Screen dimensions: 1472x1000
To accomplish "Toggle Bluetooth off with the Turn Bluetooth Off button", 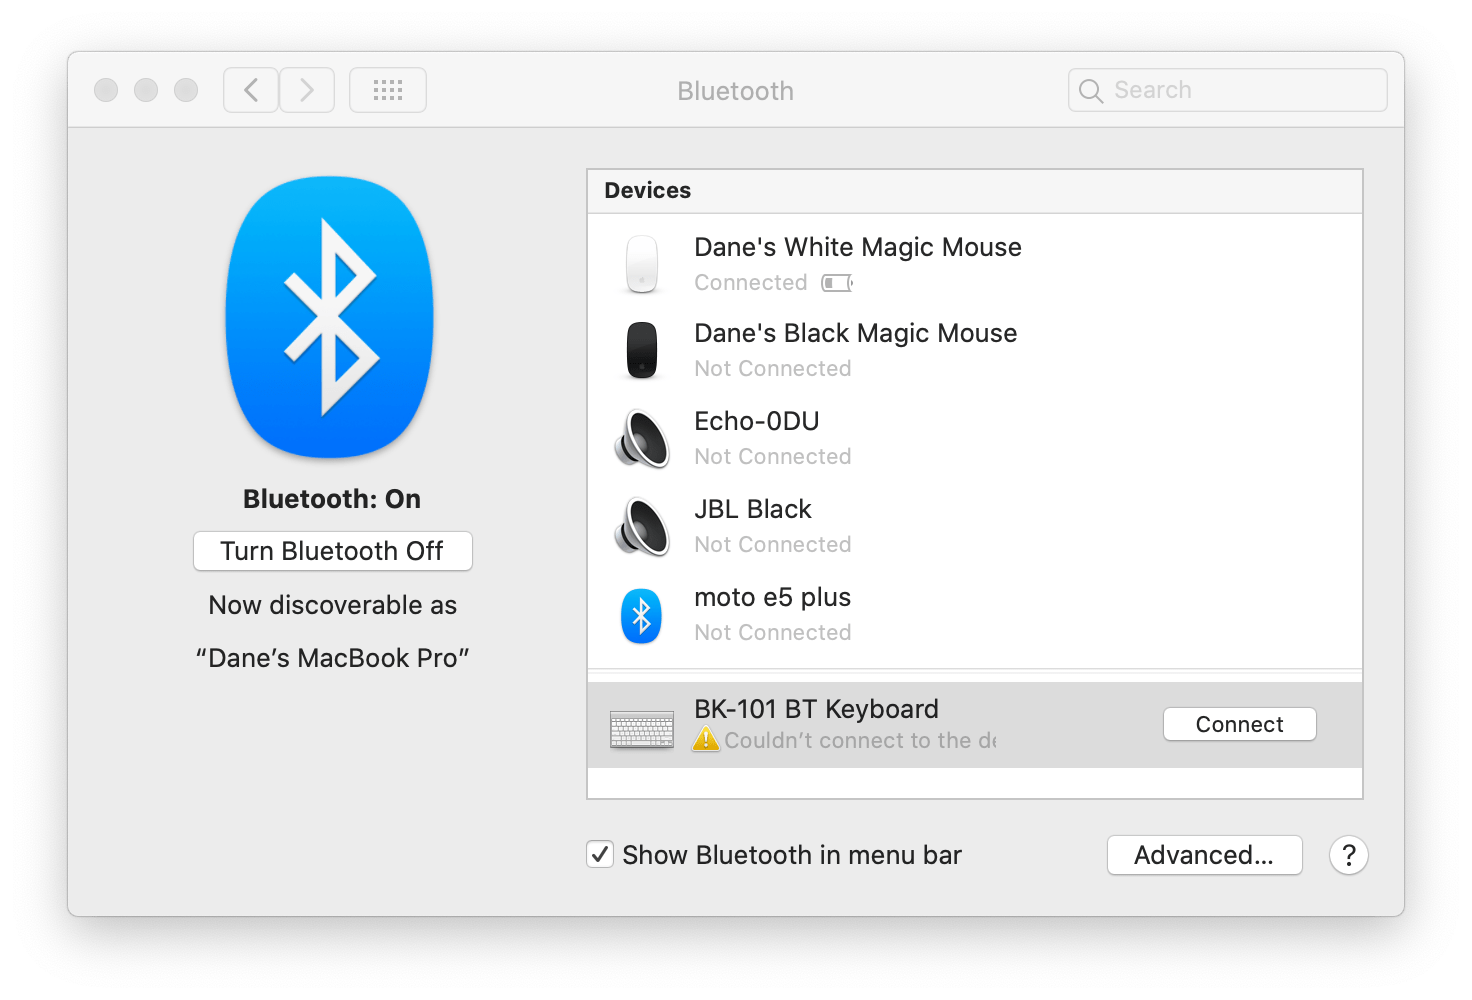I will (332, 550).
